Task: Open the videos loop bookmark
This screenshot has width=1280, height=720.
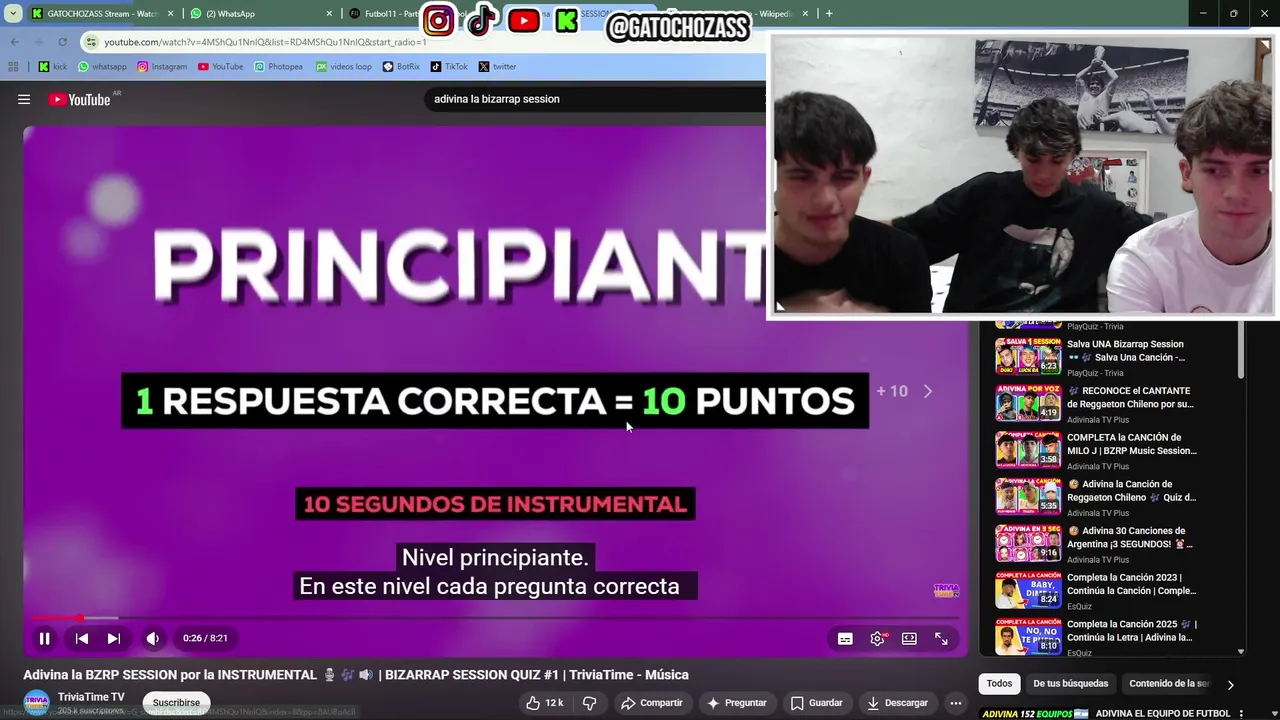Action: coord(343,67)
